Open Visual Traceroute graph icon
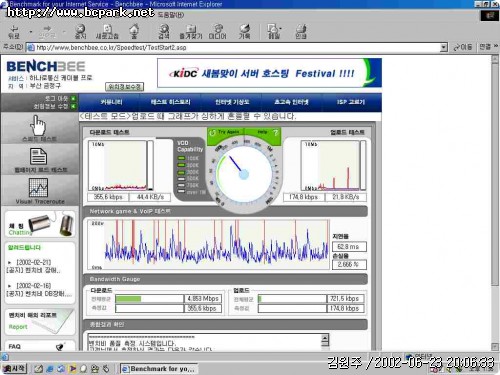 pyautogui.click(x=38, y=187)
